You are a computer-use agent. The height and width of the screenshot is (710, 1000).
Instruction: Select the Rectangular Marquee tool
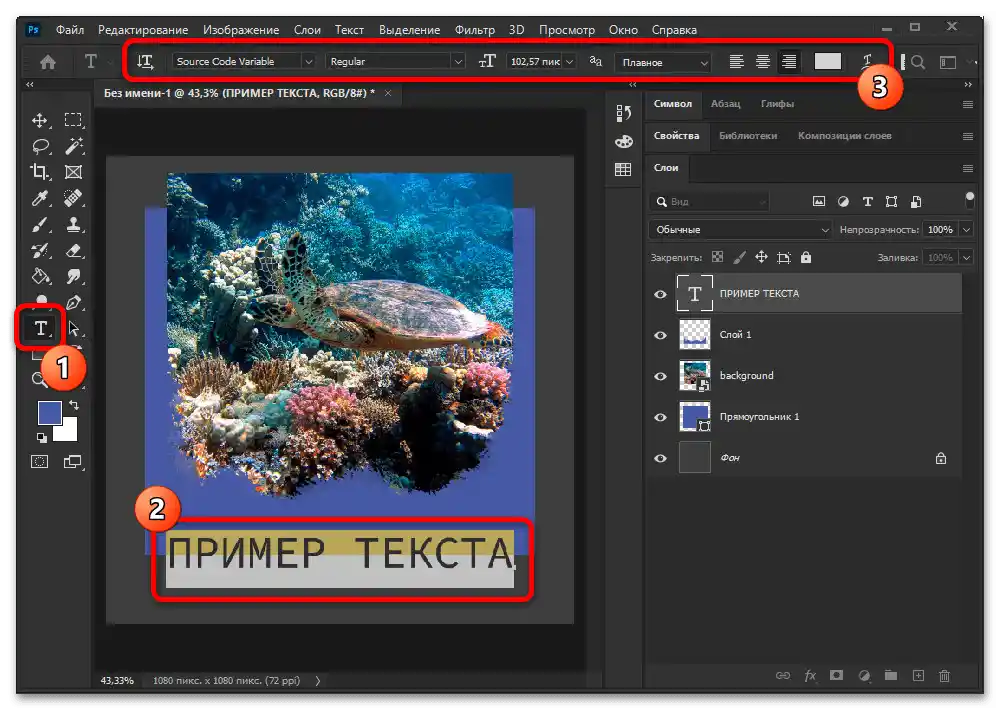click(73, 121)
